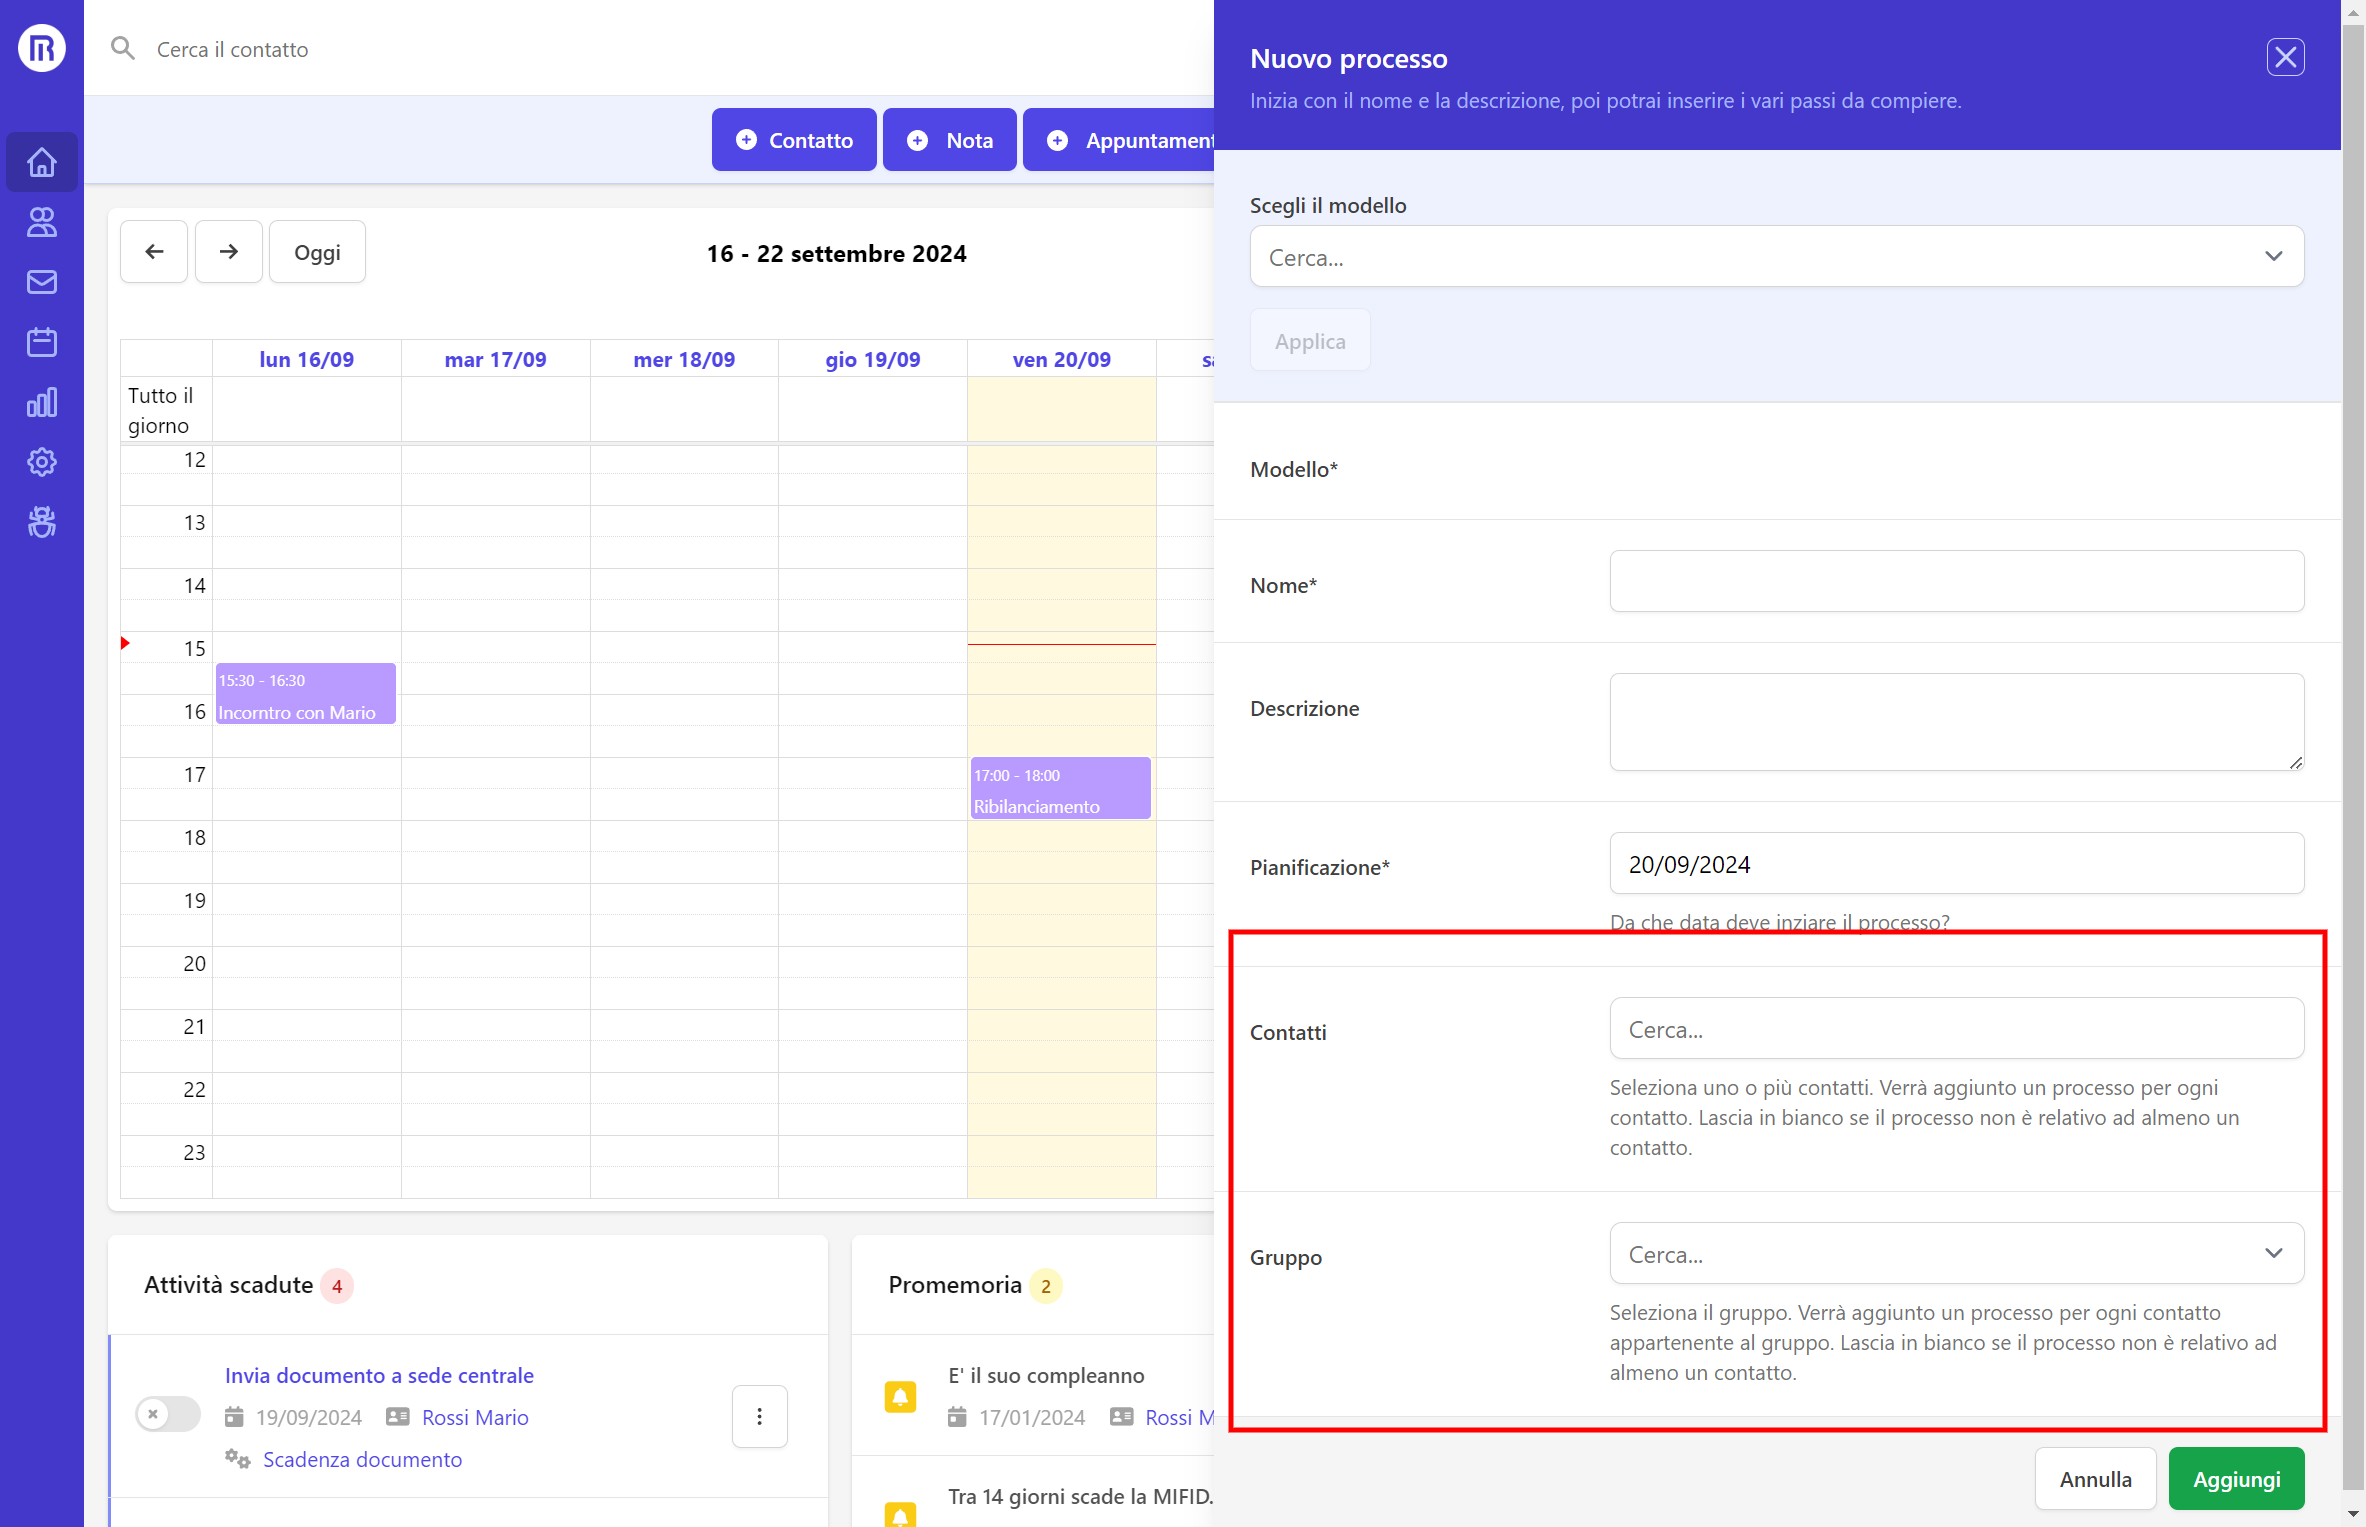Go to next week arrow

[x=228, y=252]
